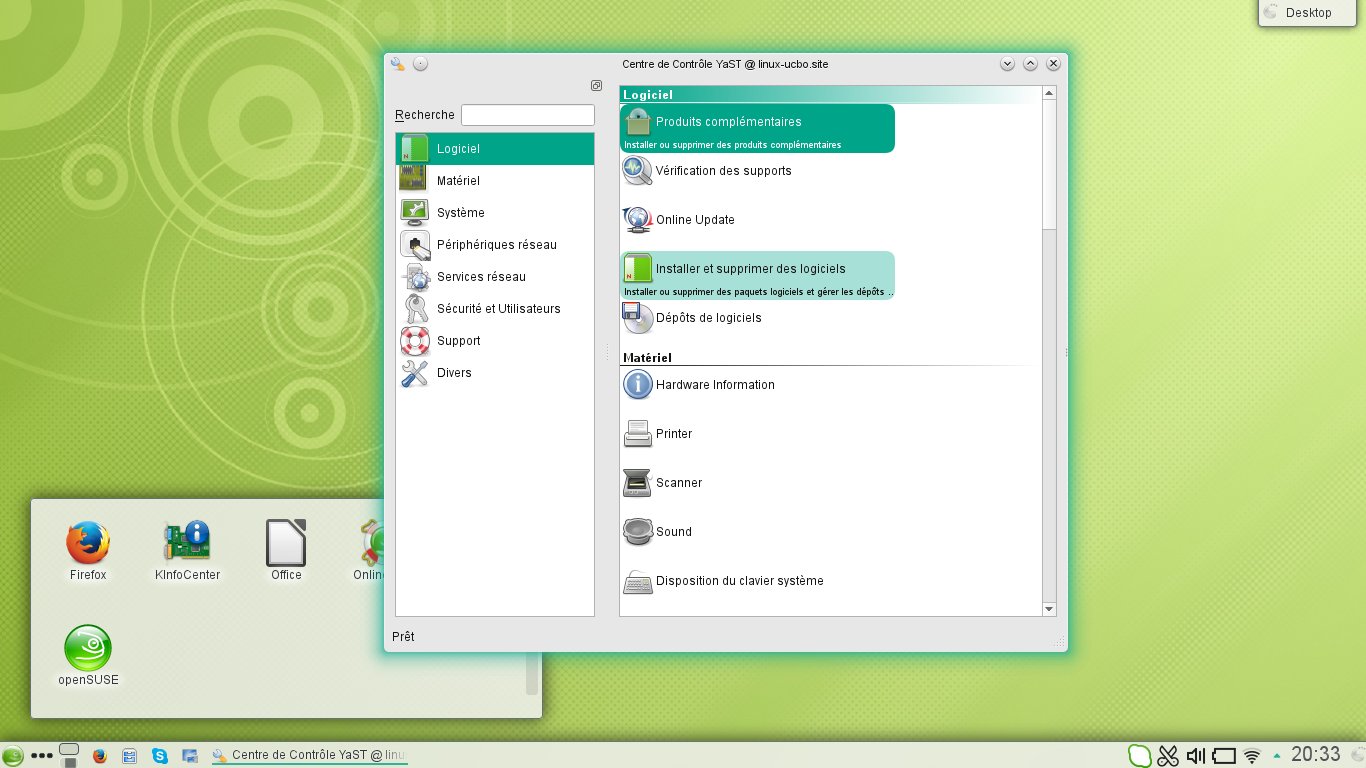Image resolution: width=1366 pixels, height=768 pixels.
Task: Click the activities three-dots taskbar icon
Action: tap(42, 756)
